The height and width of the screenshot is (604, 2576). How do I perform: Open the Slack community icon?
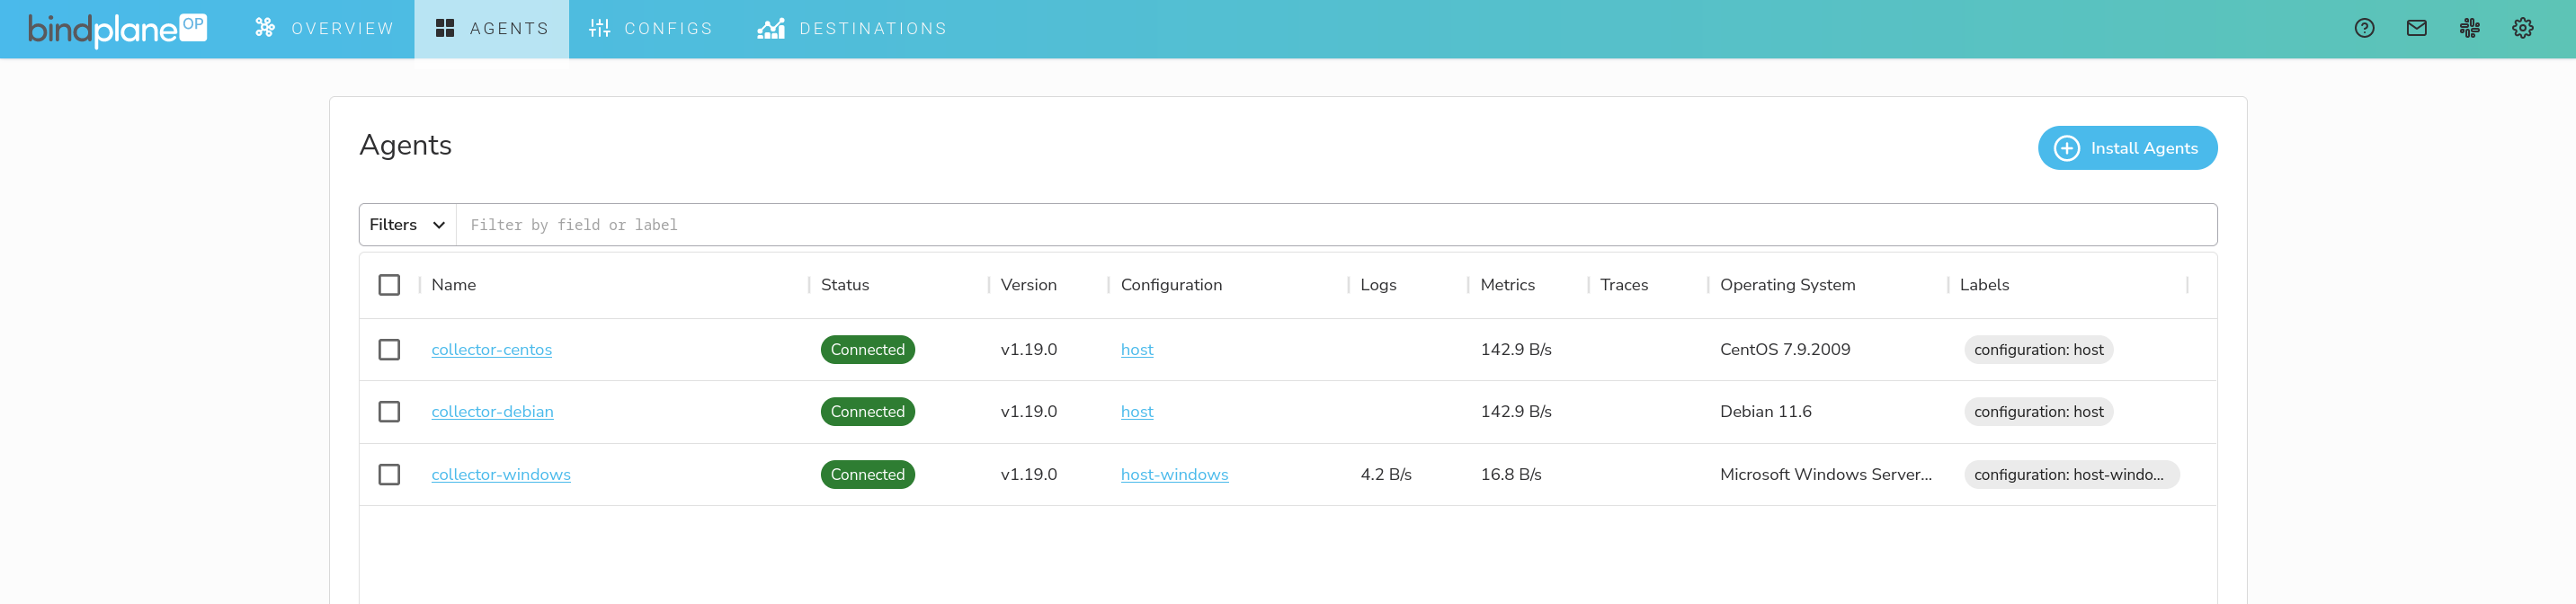pyautogui.click(x=2469, y=28)
